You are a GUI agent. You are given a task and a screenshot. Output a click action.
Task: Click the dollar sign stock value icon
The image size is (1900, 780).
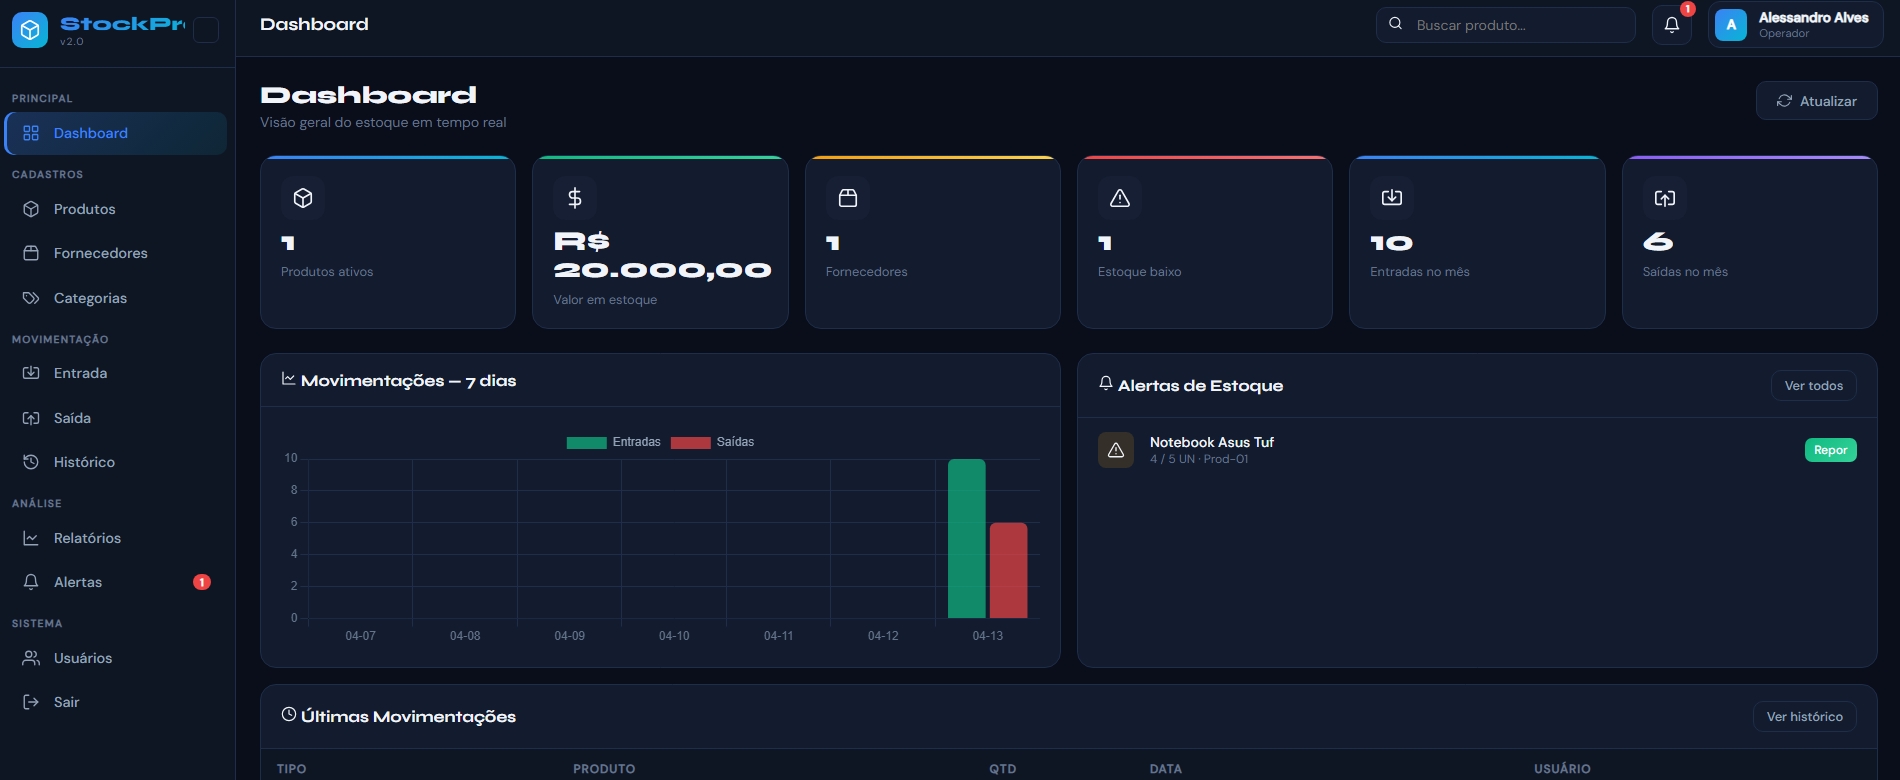[575, 198]
